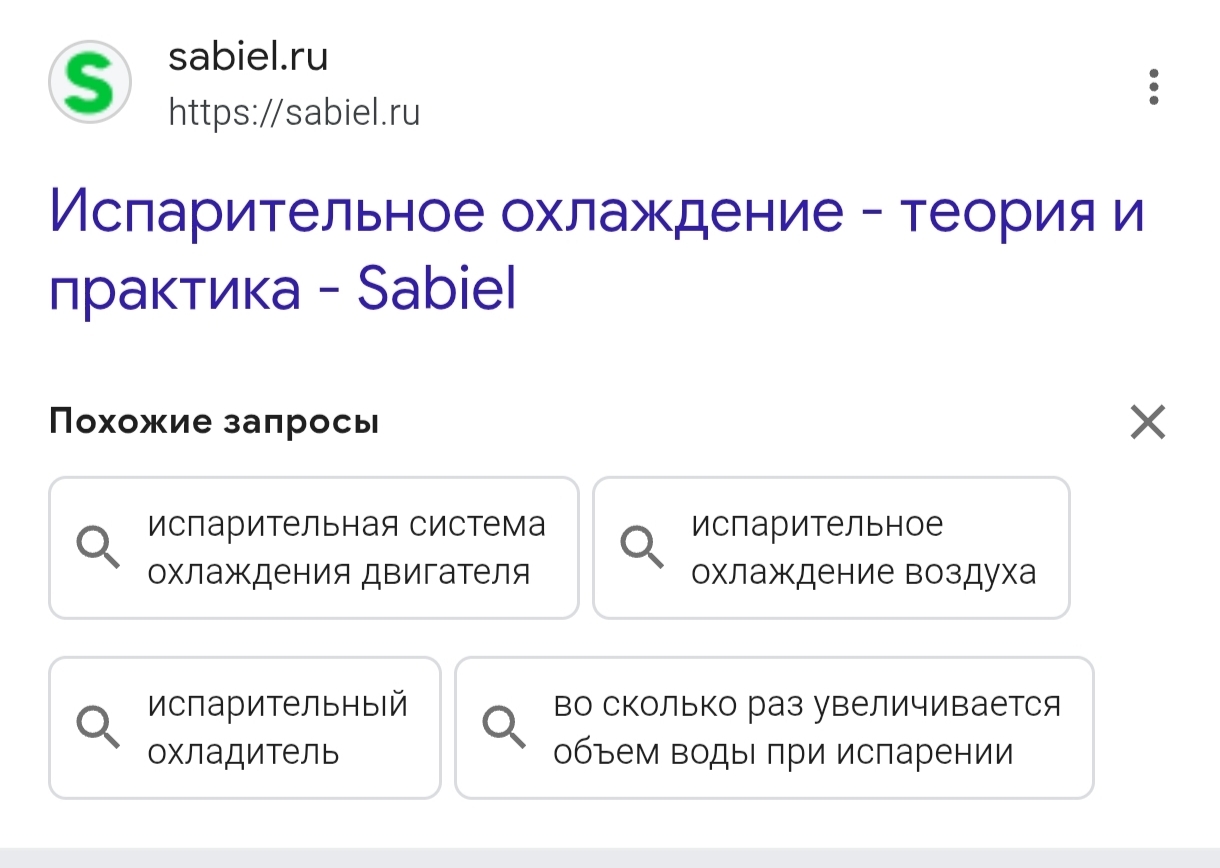The image size is (1220, 868).
Task: Click the magnifier icon beside во сколько раз увеличивается
Action: 504,727
